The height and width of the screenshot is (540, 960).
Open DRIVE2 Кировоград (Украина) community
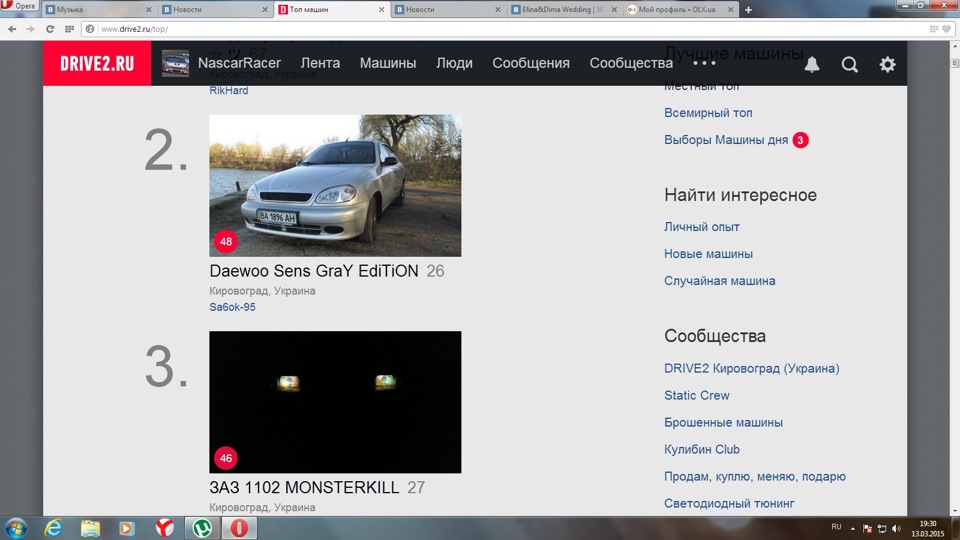pyautogui.click(x=752, y=368)
